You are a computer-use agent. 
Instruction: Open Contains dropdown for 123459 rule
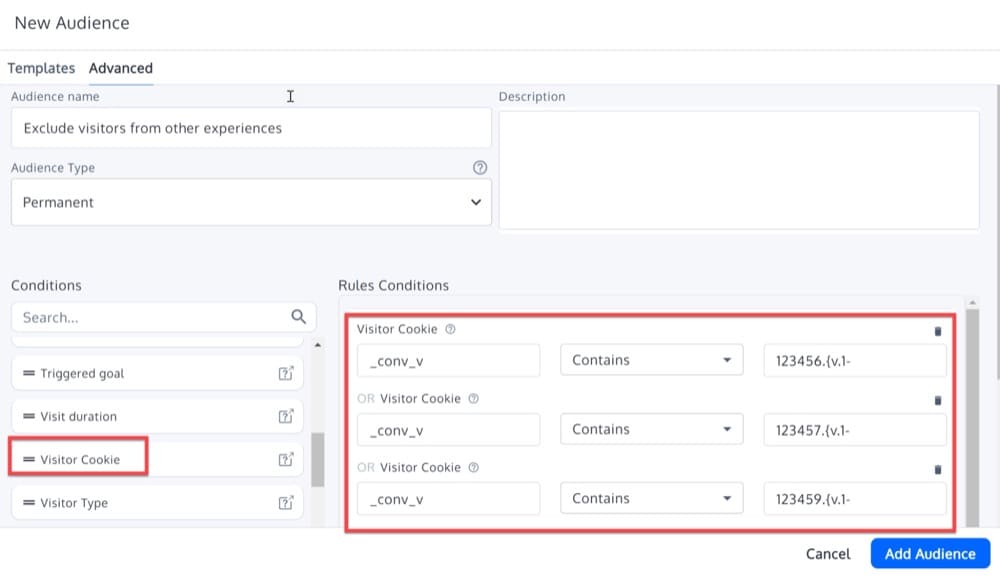(652, 498)
